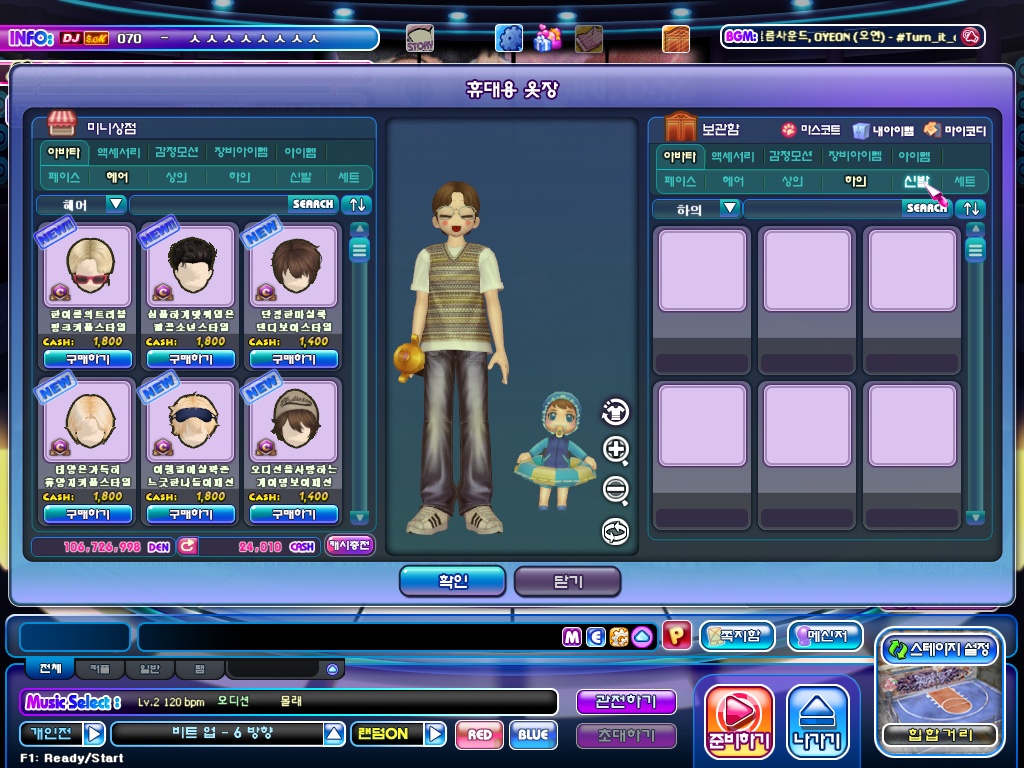The image size is (1024, 768).
Task: Open the 비트 업 - 6 방향 mode dropdown
Action: coord(334,734)
